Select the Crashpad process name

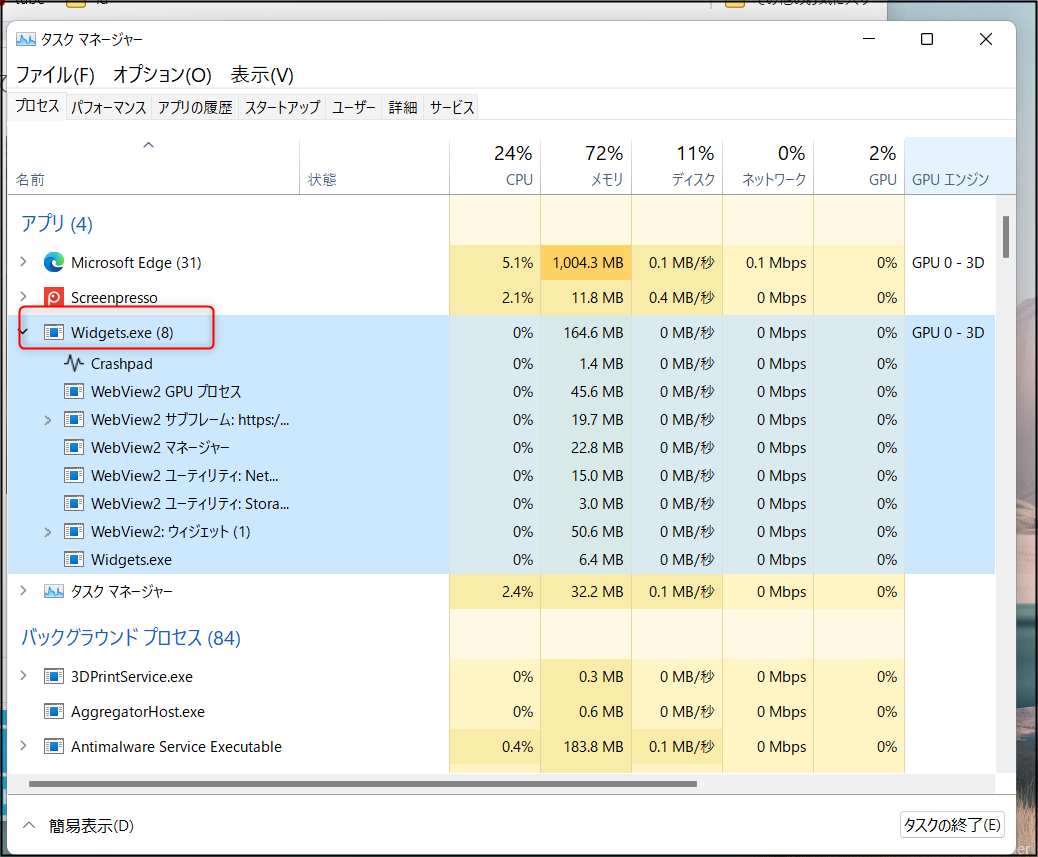coord(122,364)
